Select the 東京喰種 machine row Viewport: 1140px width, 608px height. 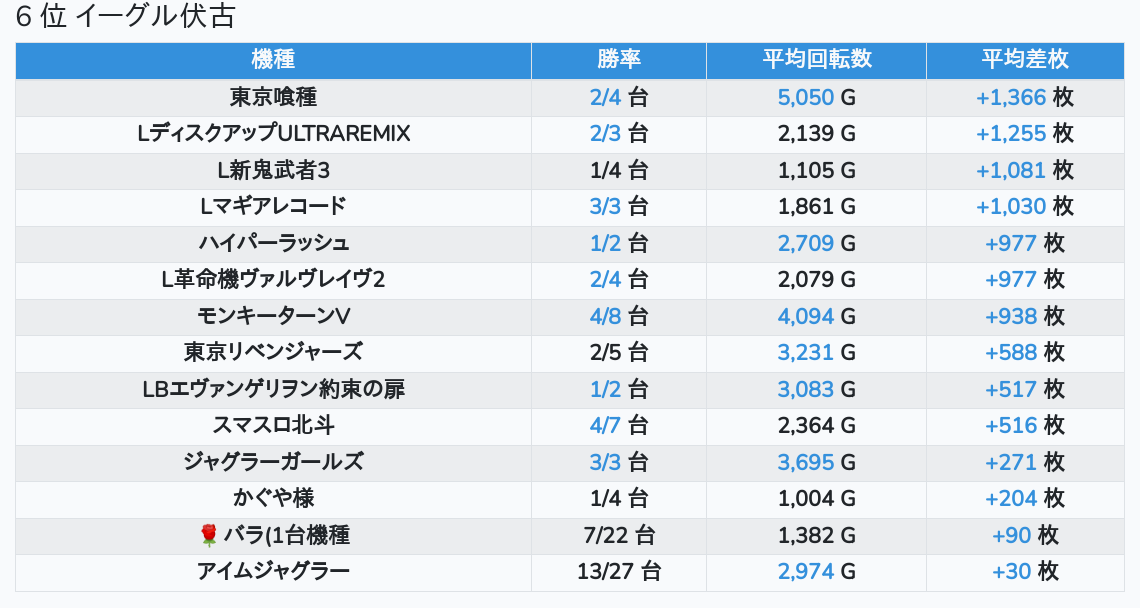(x=273, y=98)
